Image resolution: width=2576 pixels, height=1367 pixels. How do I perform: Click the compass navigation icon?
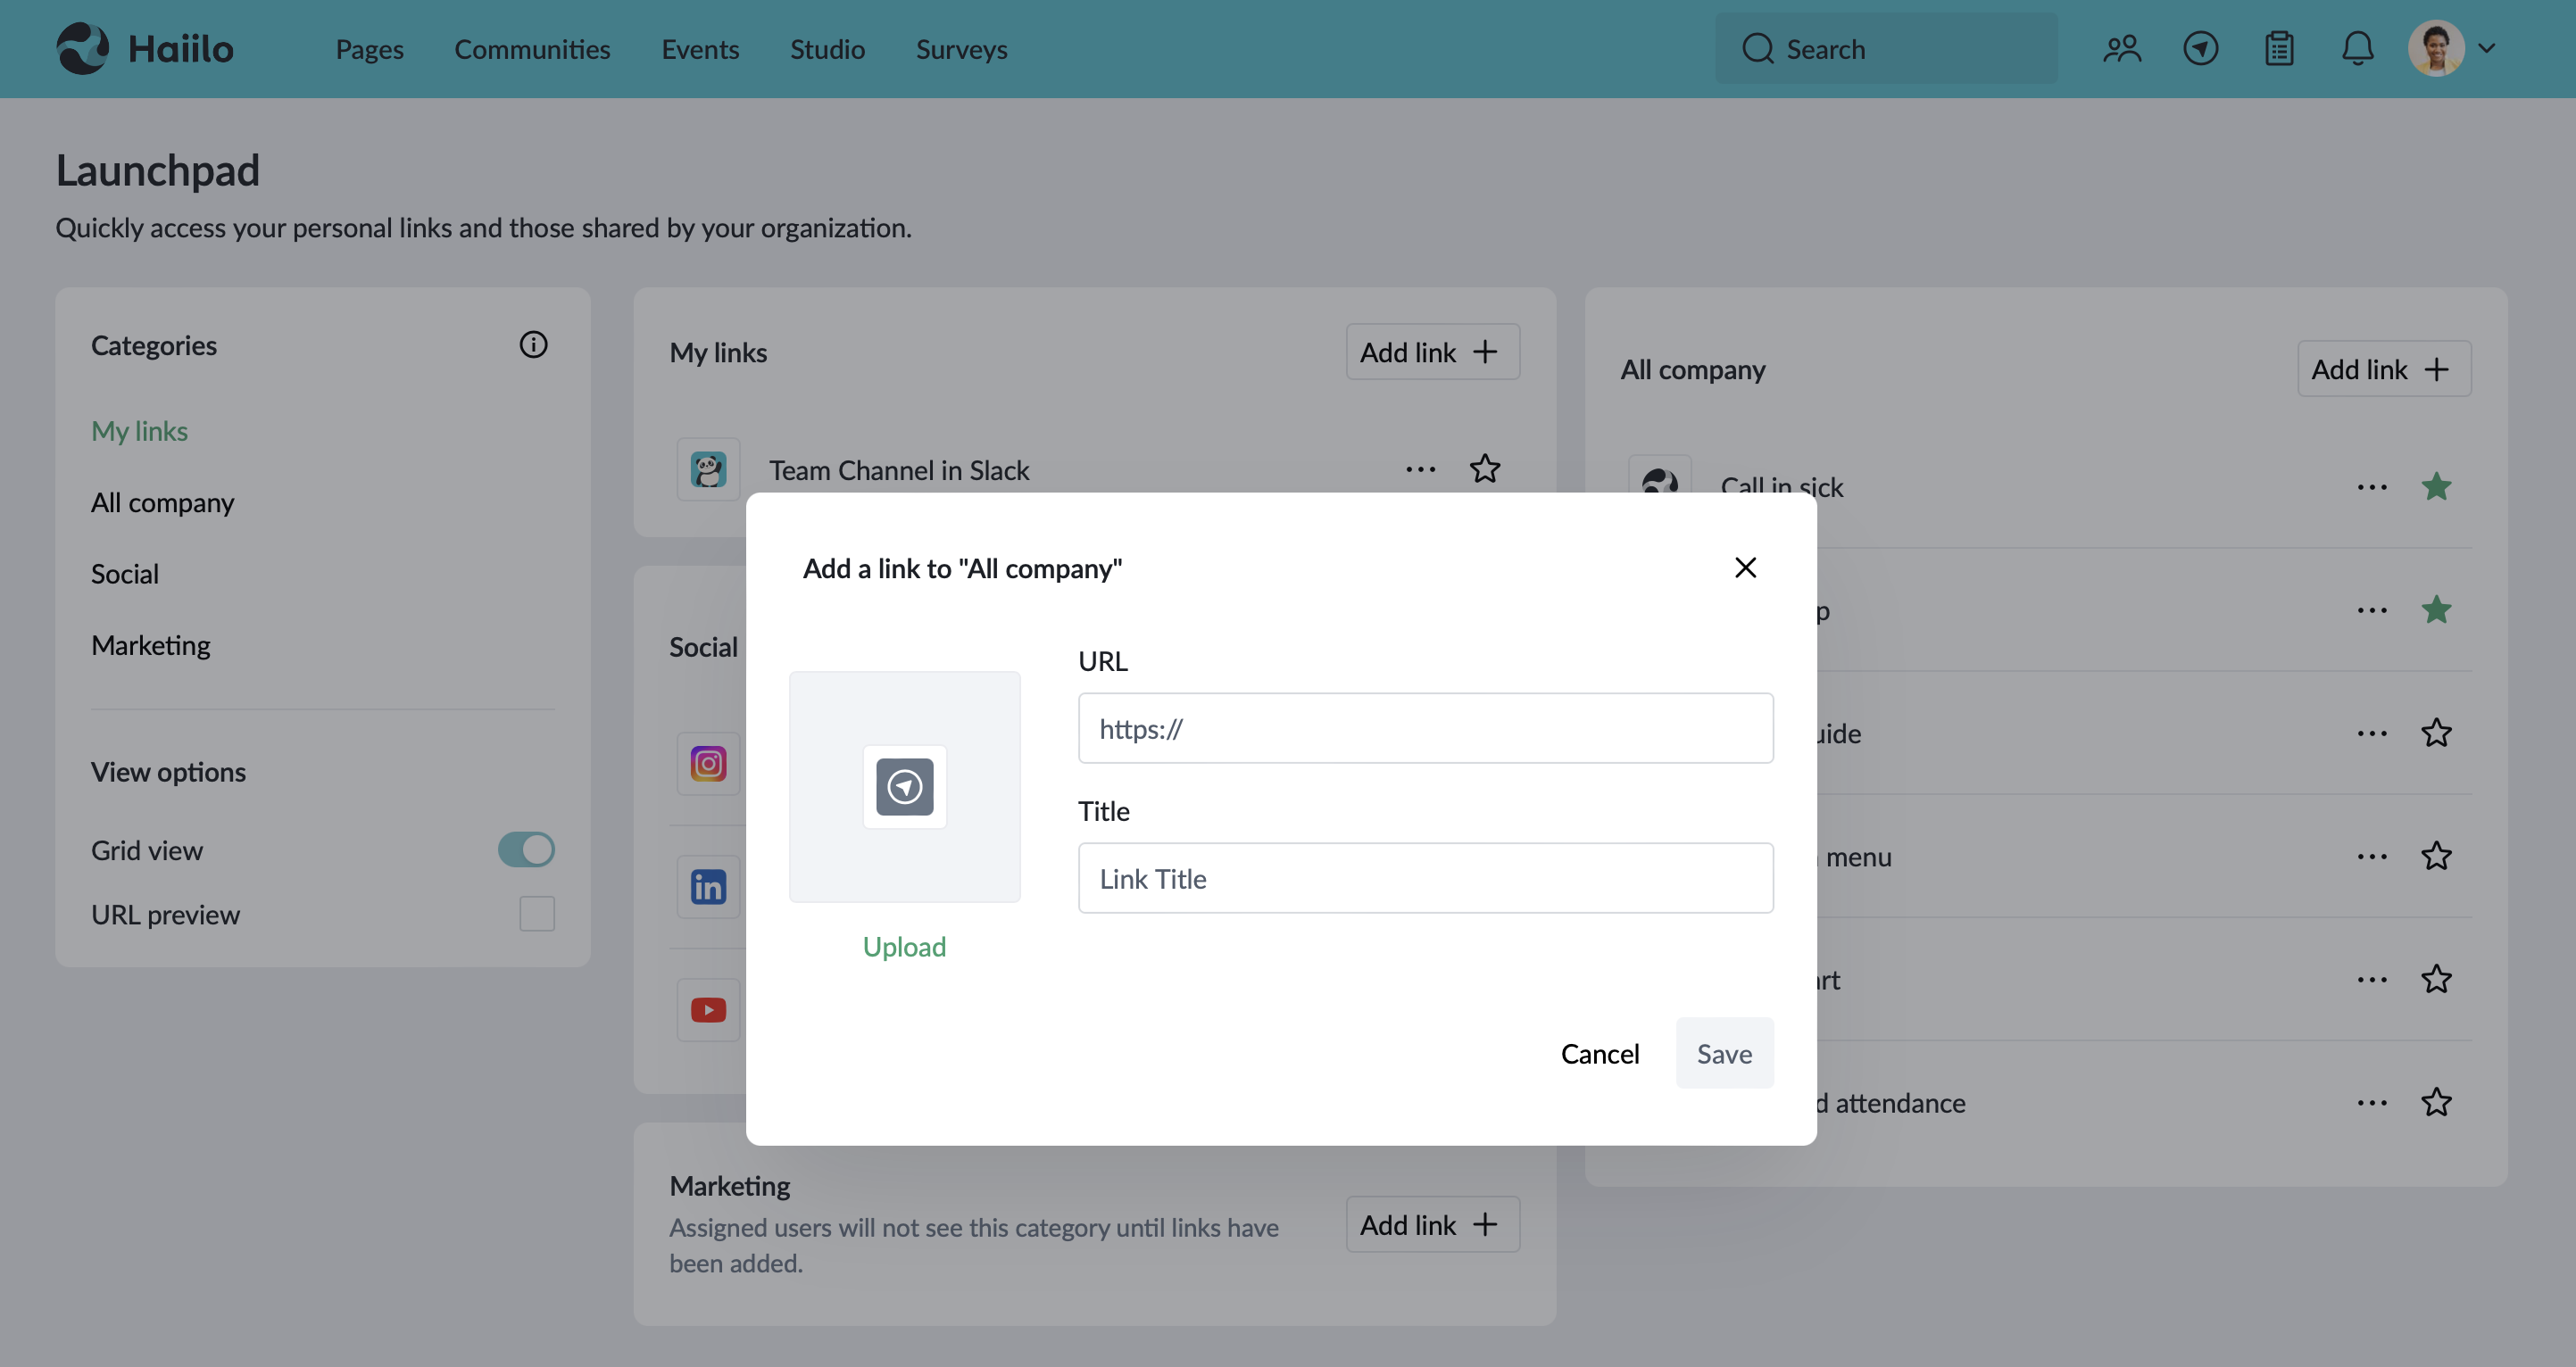point(2200,48)
